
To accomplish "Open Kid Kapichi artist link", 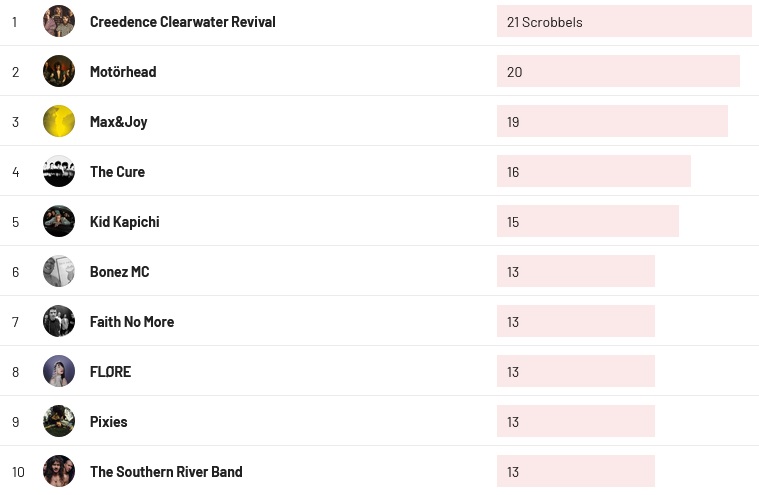I will (124, 221).
